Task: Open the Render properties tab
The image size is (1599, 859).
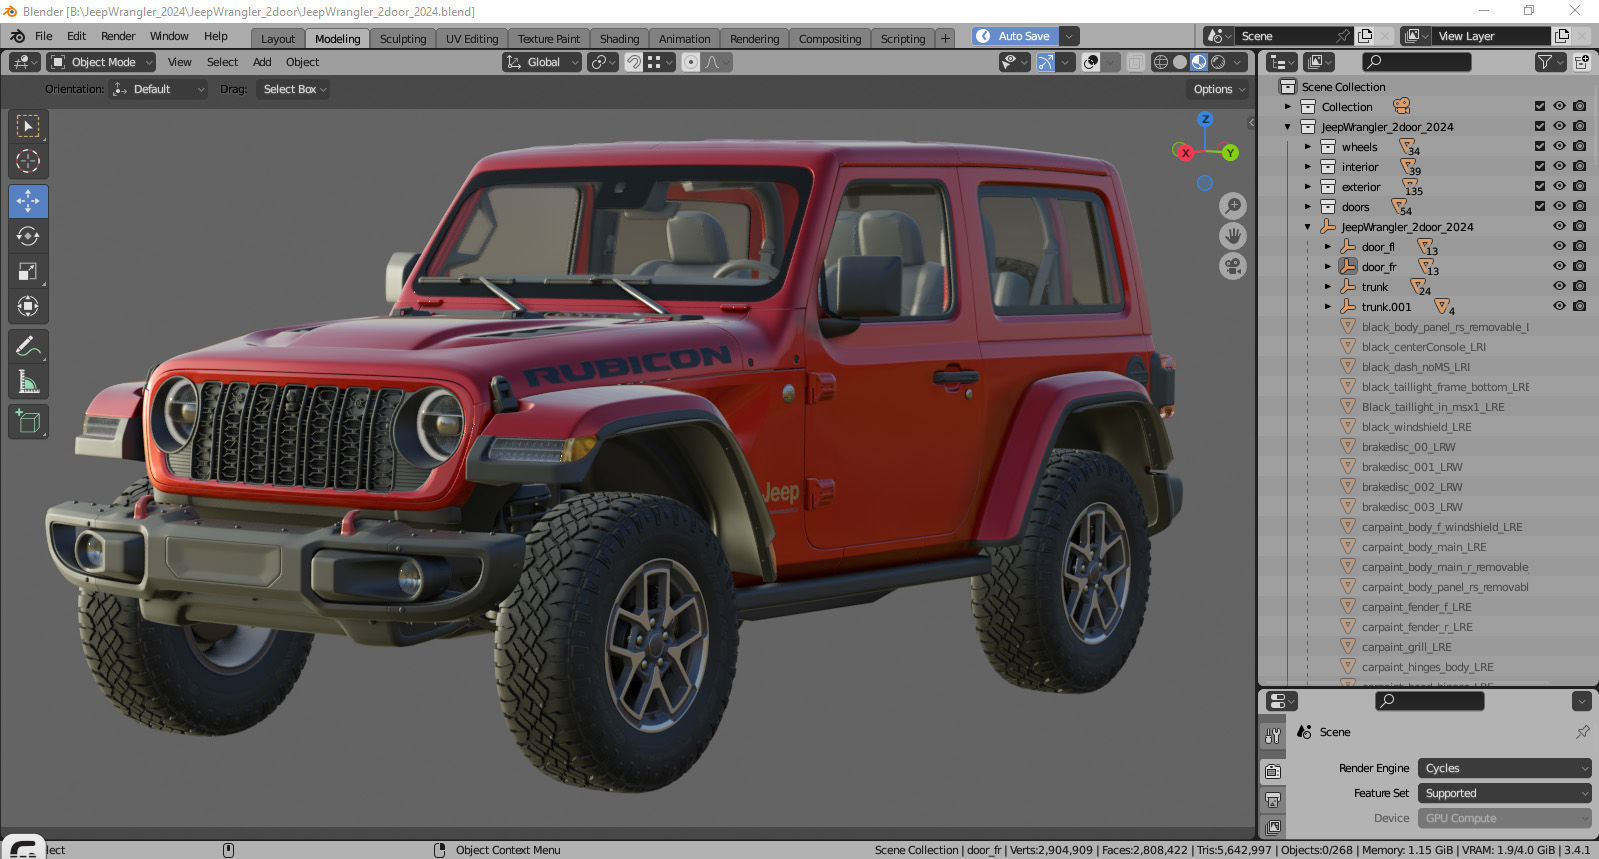Action: click(1273, 771)
